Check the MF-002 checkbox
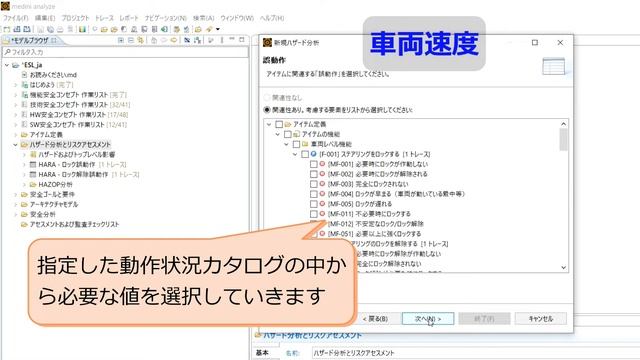Screen dimensions: 640x360 point(313,174)
